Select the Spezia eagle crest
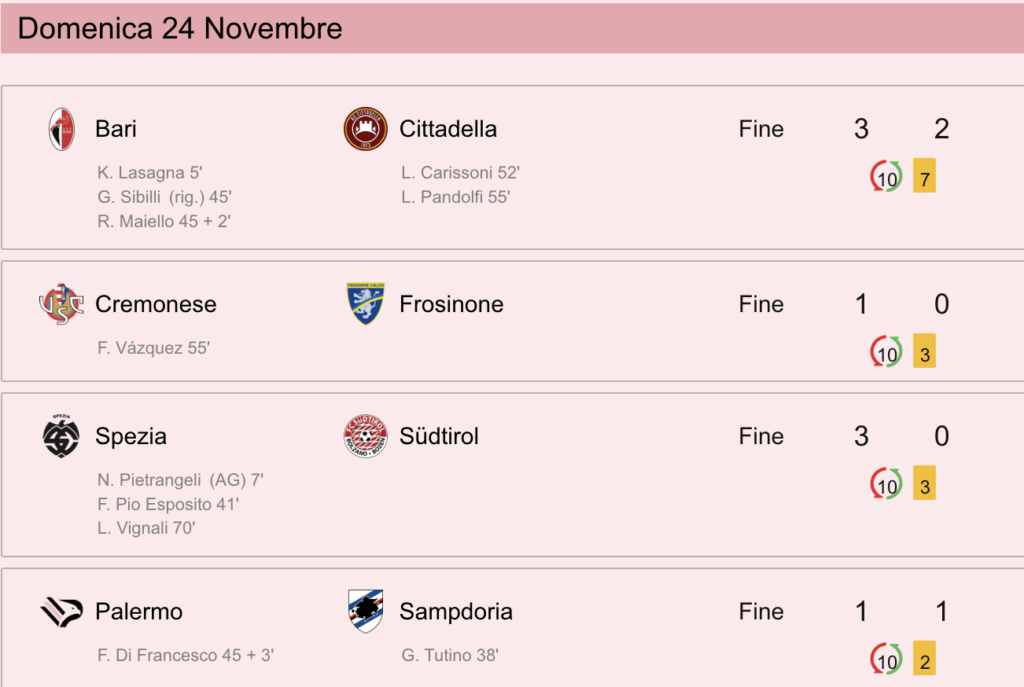Image resolution: width=1024 pixels, height=687 pixels. point(61,436)
